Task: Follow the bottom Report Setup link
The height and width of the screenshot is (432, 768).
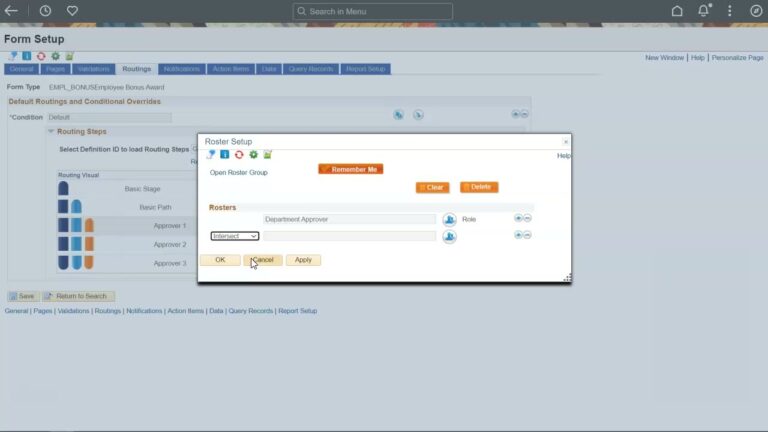Action: click(x=298, y=311)
